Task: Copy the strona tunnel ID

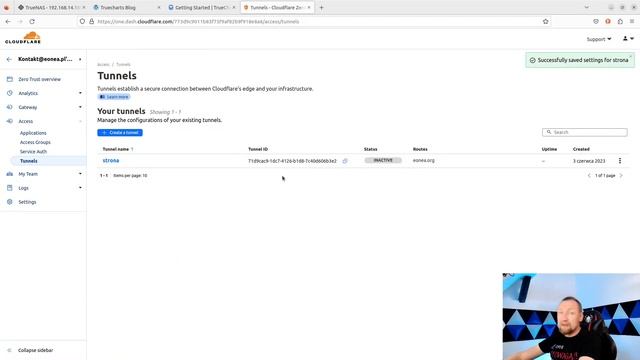Action: [345, 161]
